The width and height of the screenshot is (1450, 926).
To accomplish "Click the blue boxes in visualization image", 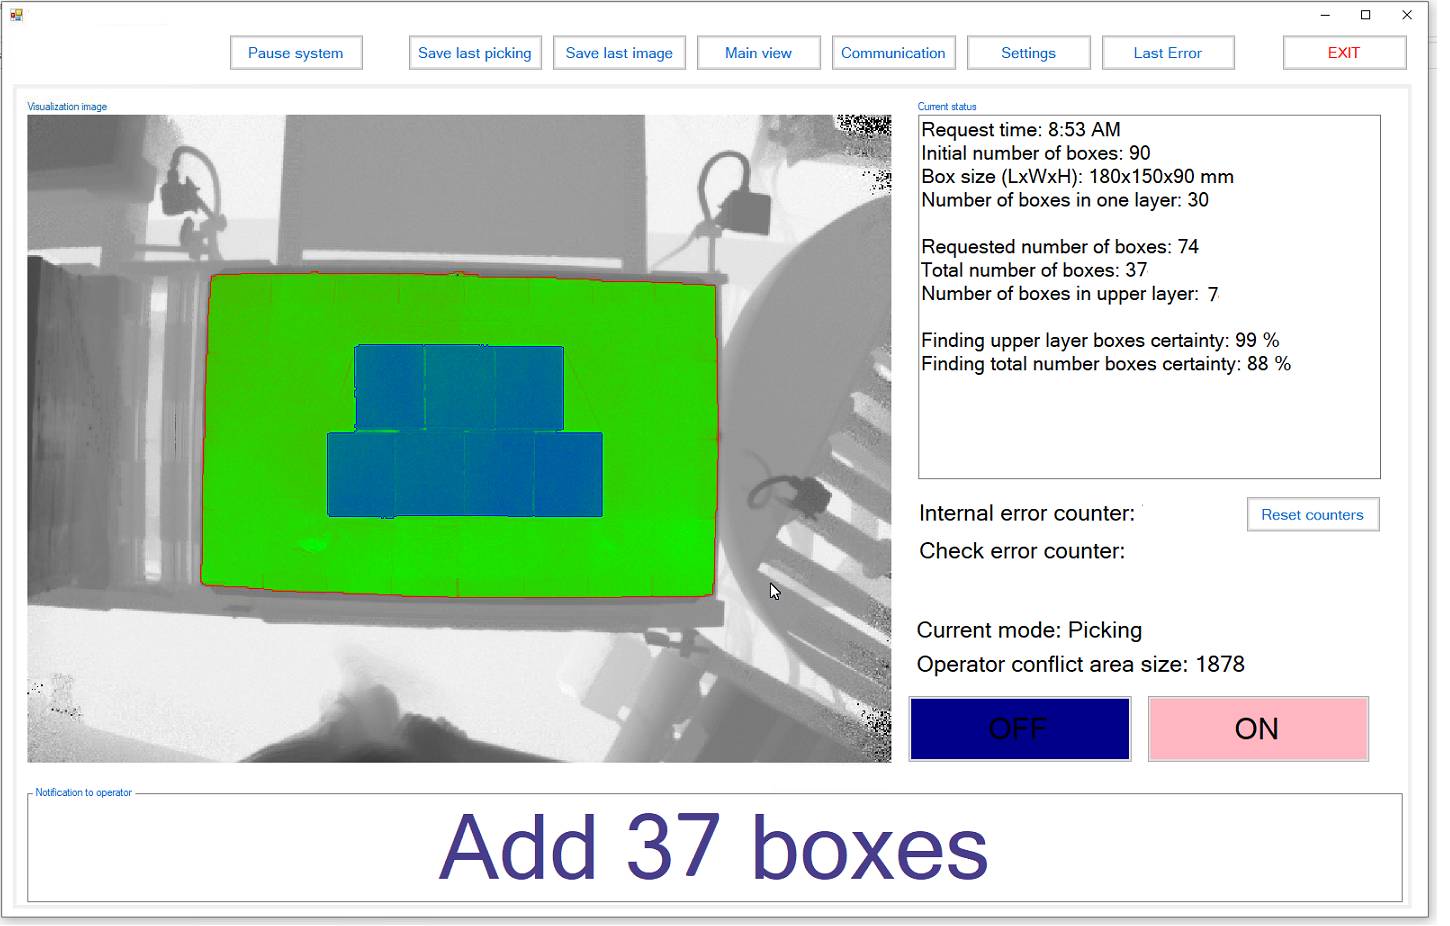I will pyautogui.click(x=464, y=432).
